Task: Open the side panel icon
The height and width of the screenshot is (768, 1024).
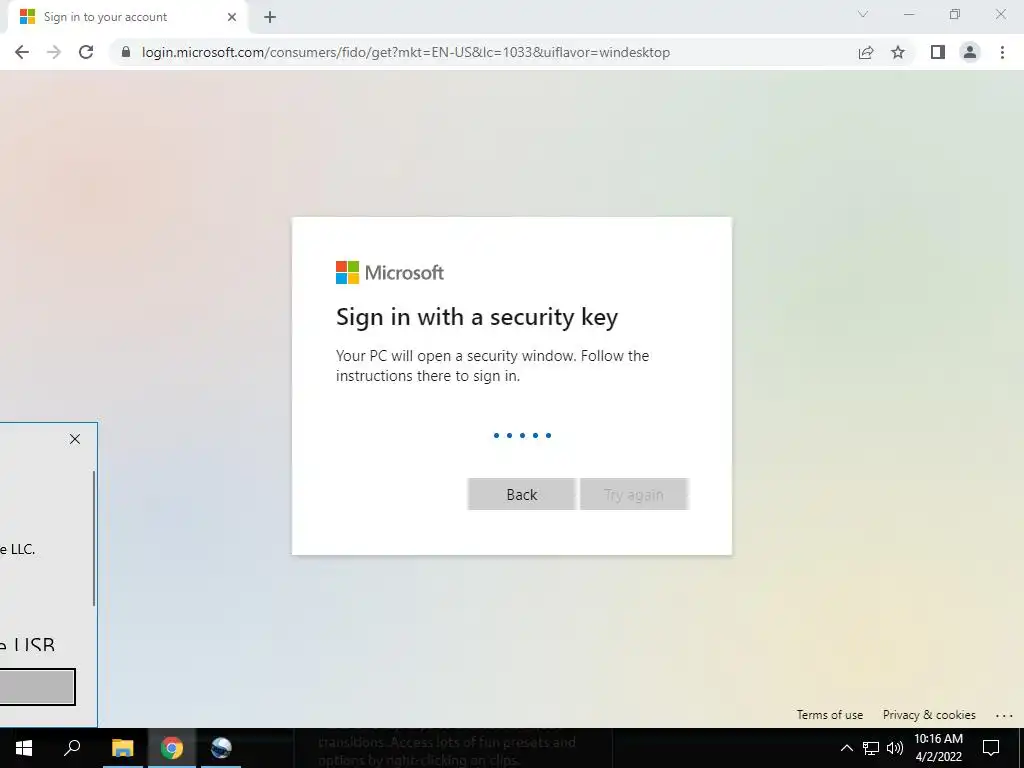Action: pyautogui.click(x=938, y=52)
